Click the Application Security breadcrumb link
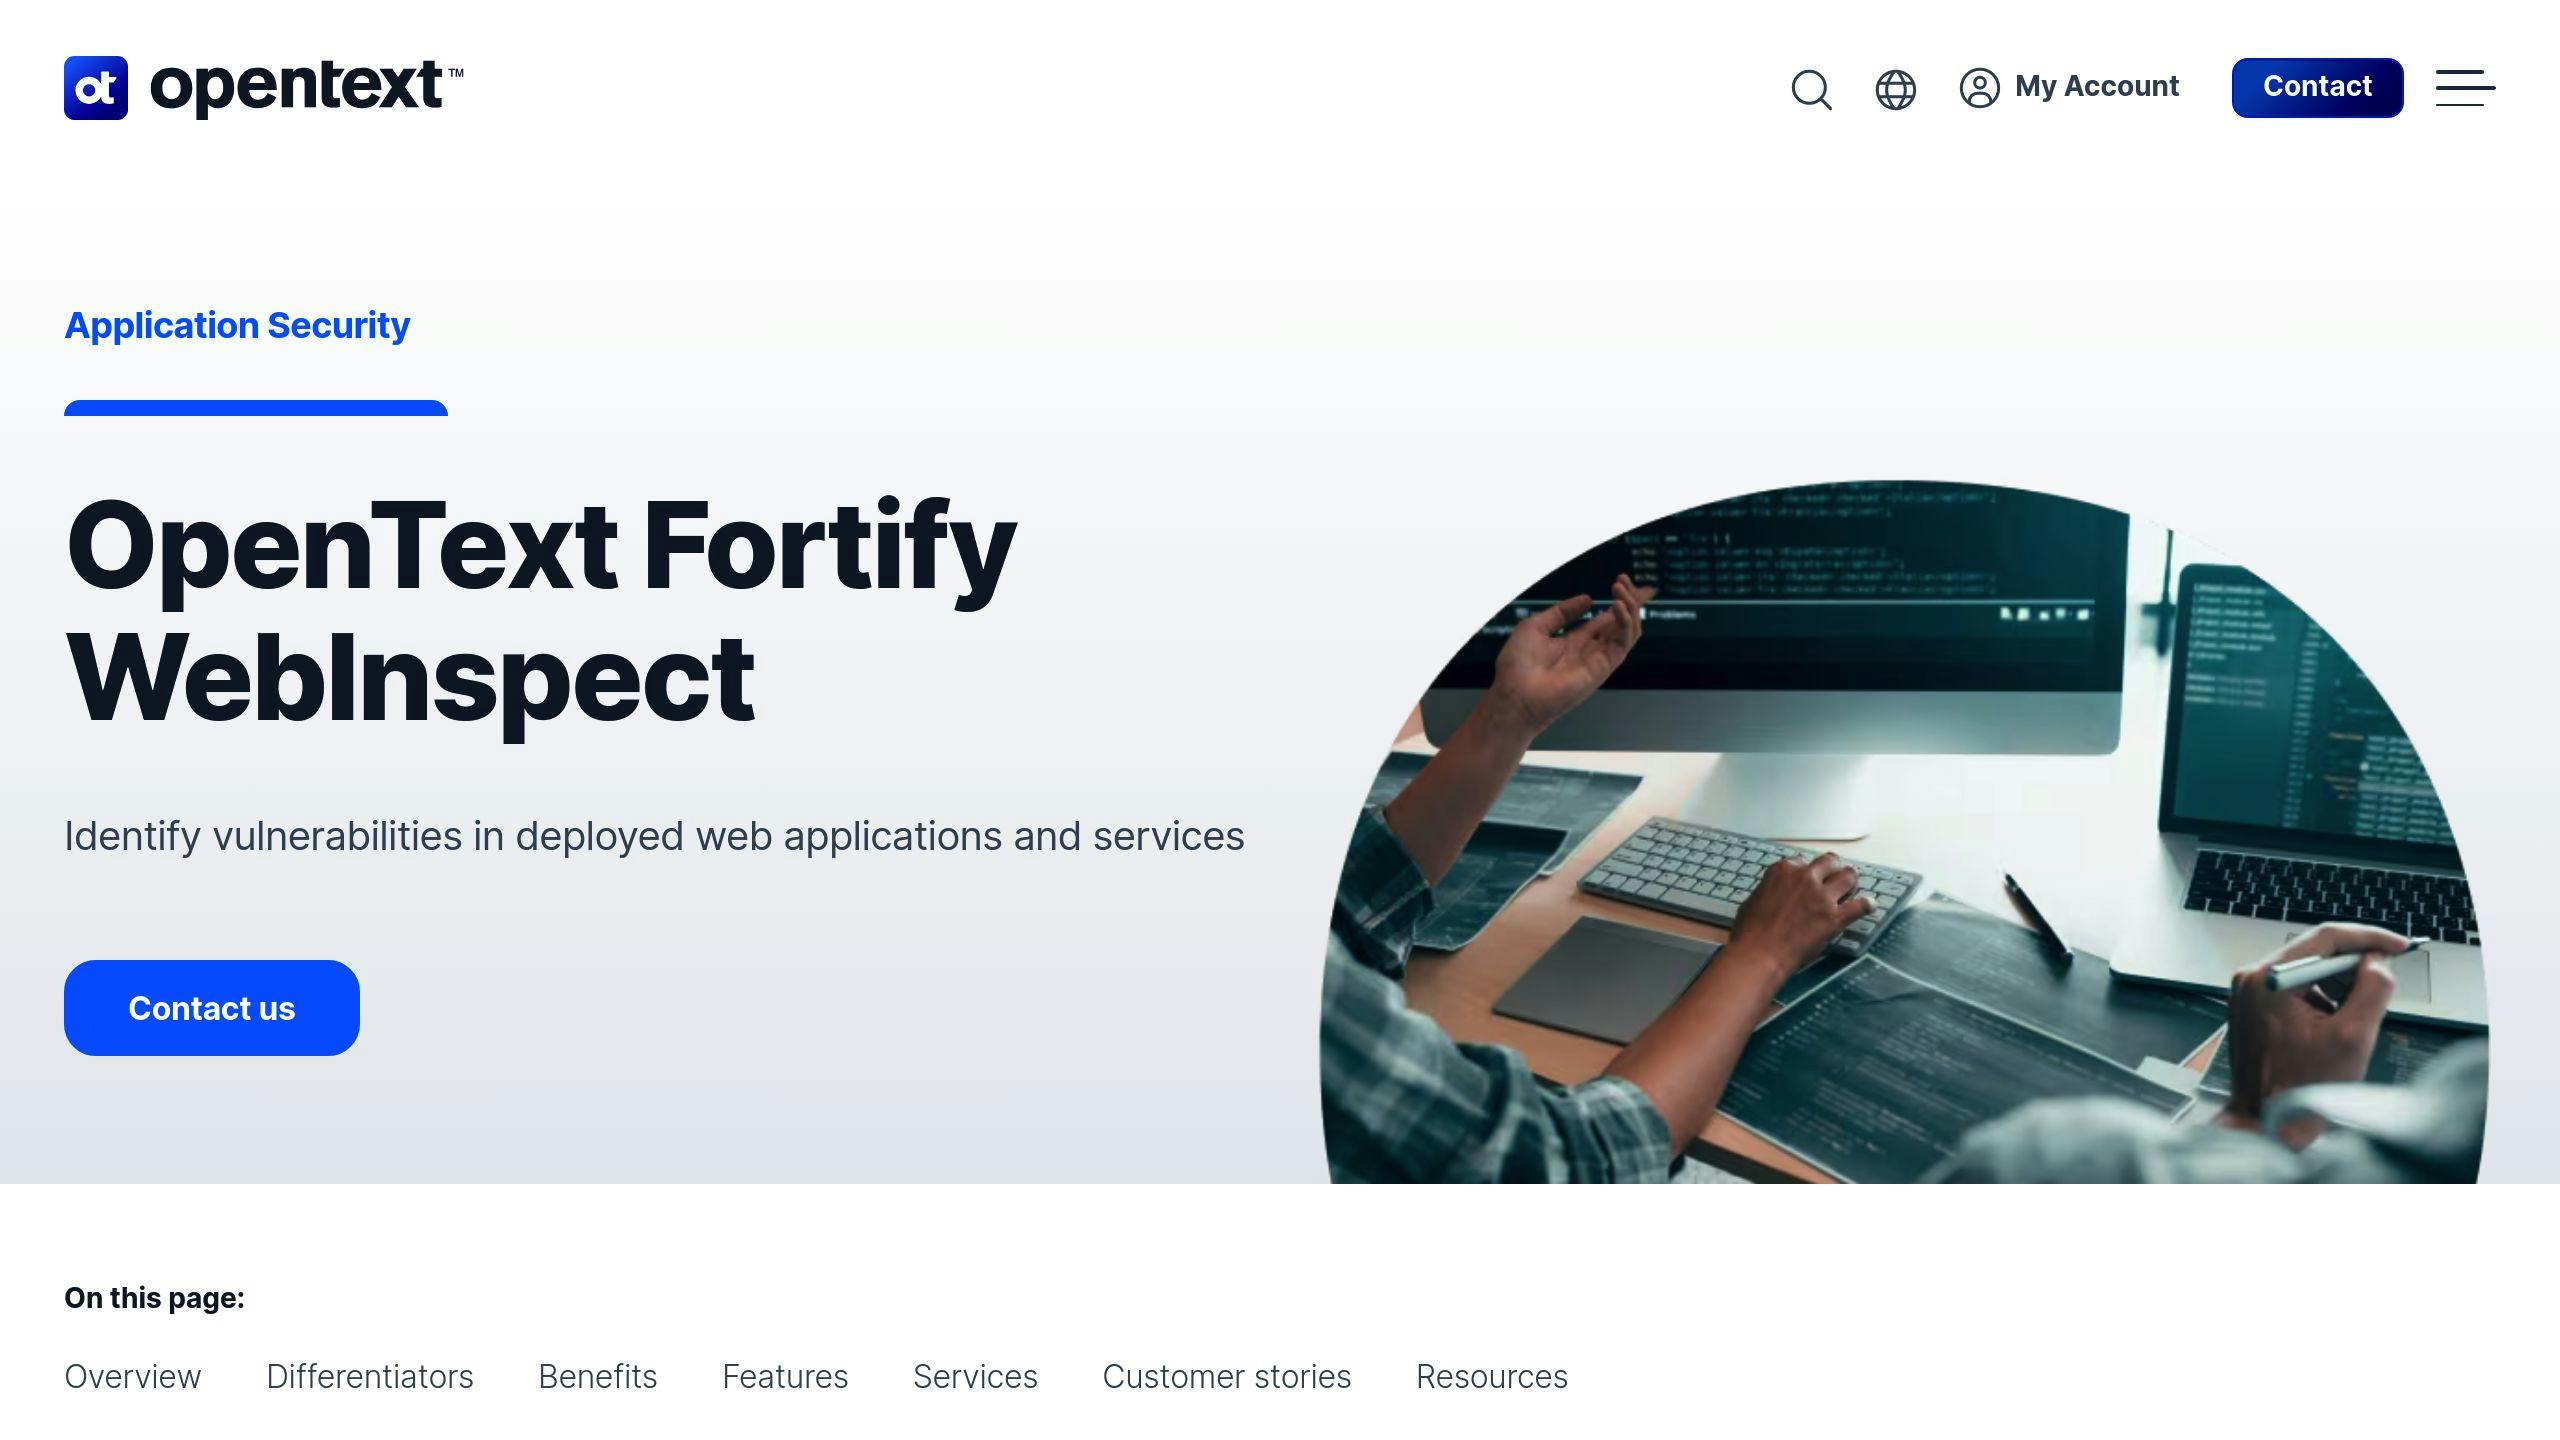The width and height of the screenshot is (2560, 1440). pyautogui.click(x=236, y=324)
